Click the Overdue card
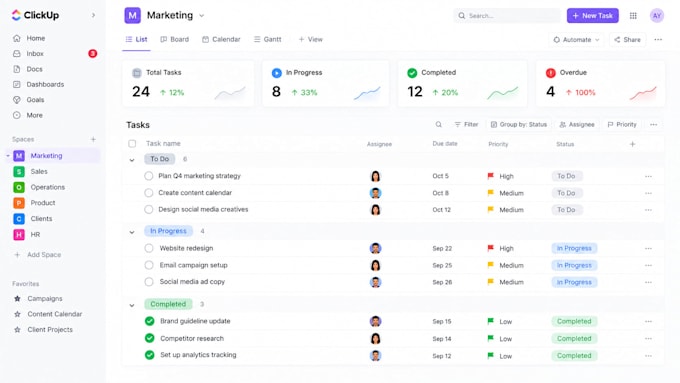Screen dimensions: 680x383 pyautogui.click(x=600, y=83)
